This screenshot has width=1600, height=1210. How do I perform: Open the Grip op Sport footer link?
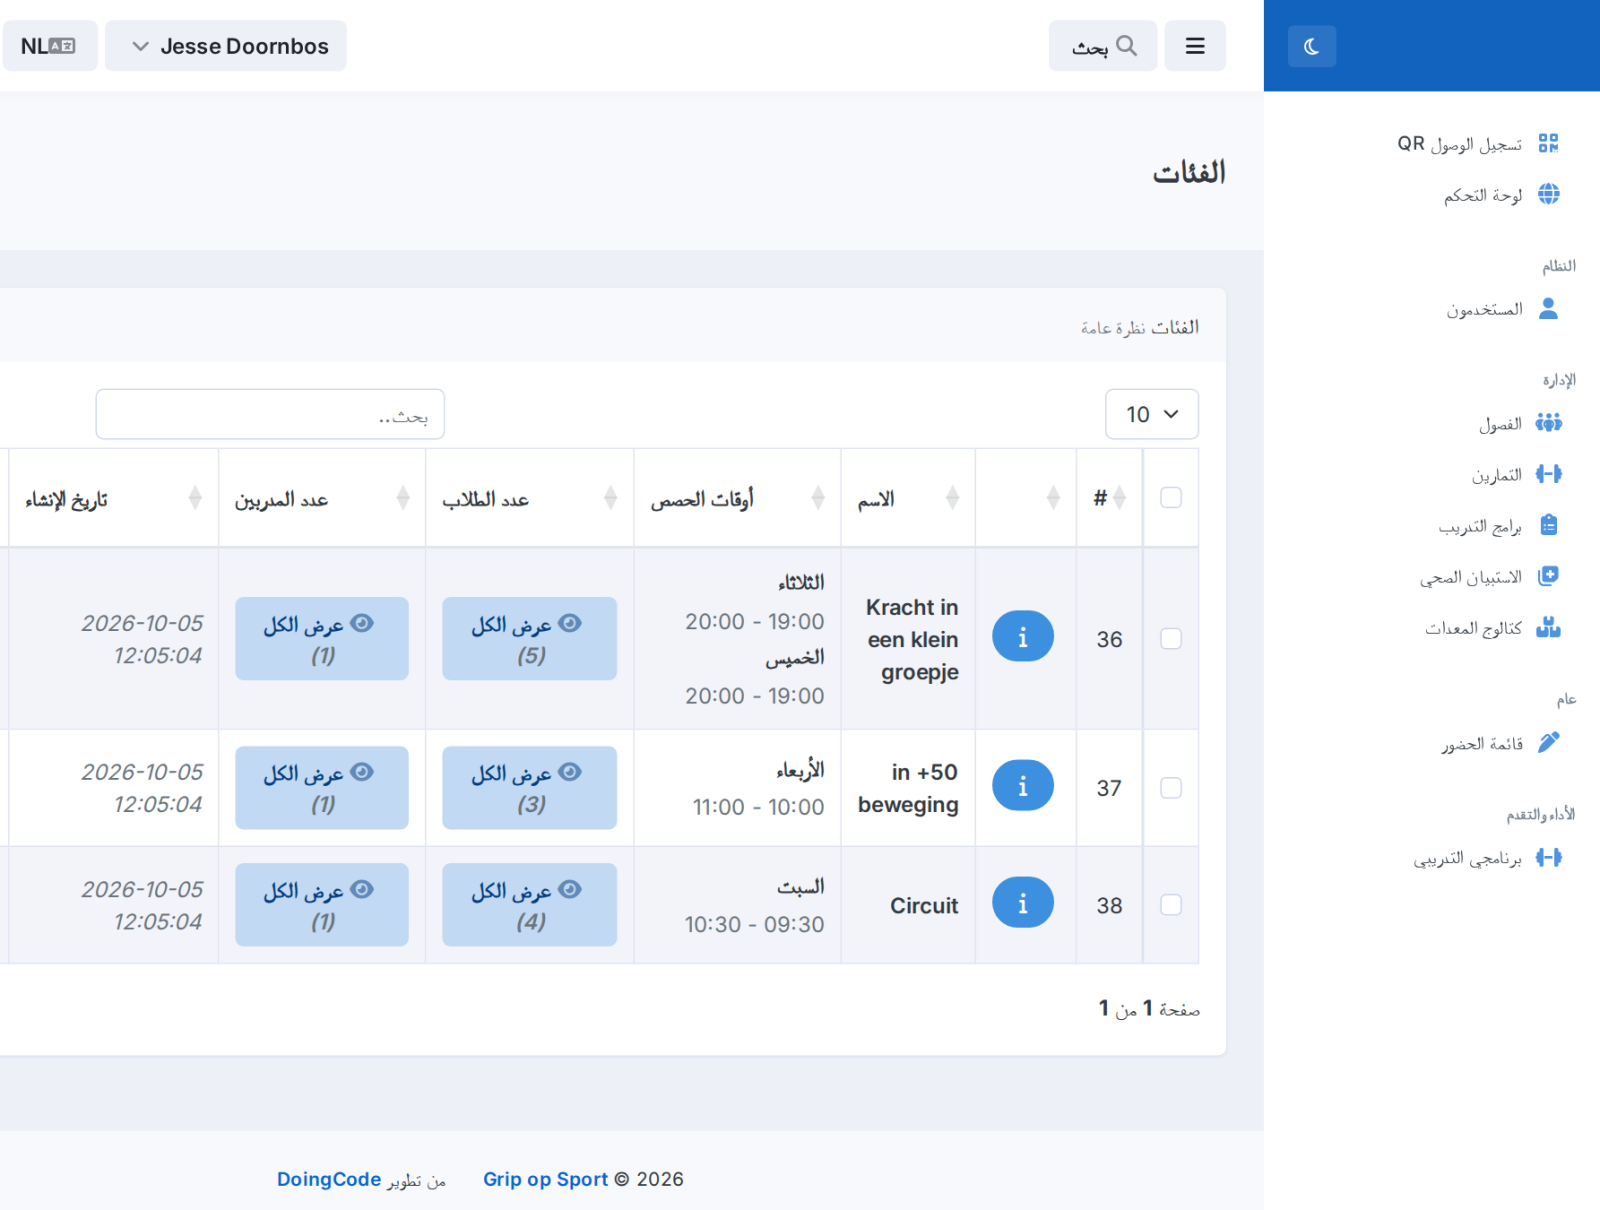[x=545, y=1179]
